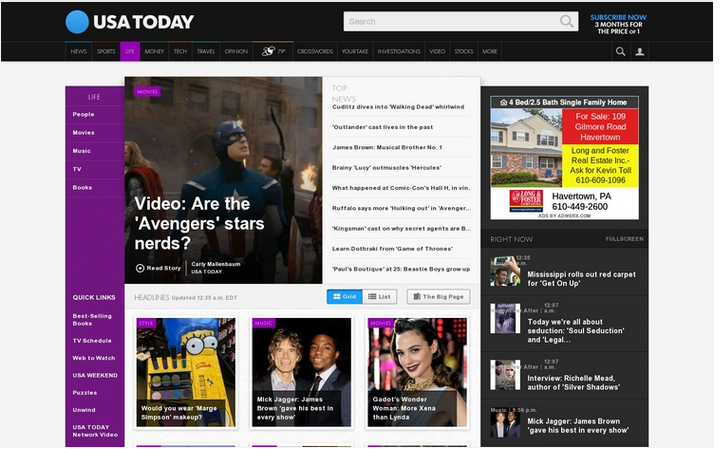Viewport: 720px width, 449px height.
Task: Click the purple MOVIES tag on the hero image
Action: (x=147, y=92)
